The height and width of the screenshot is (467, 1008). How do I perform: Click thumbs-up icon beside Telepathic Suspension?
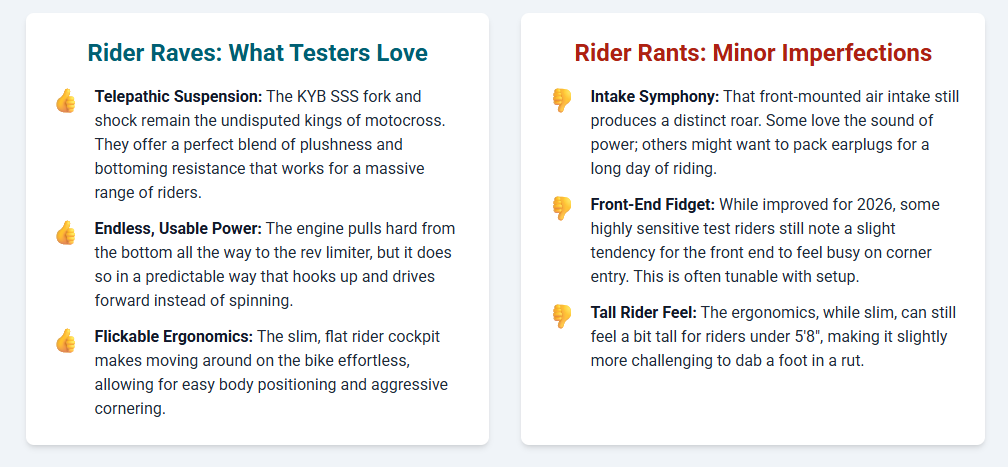coord(66,100)
